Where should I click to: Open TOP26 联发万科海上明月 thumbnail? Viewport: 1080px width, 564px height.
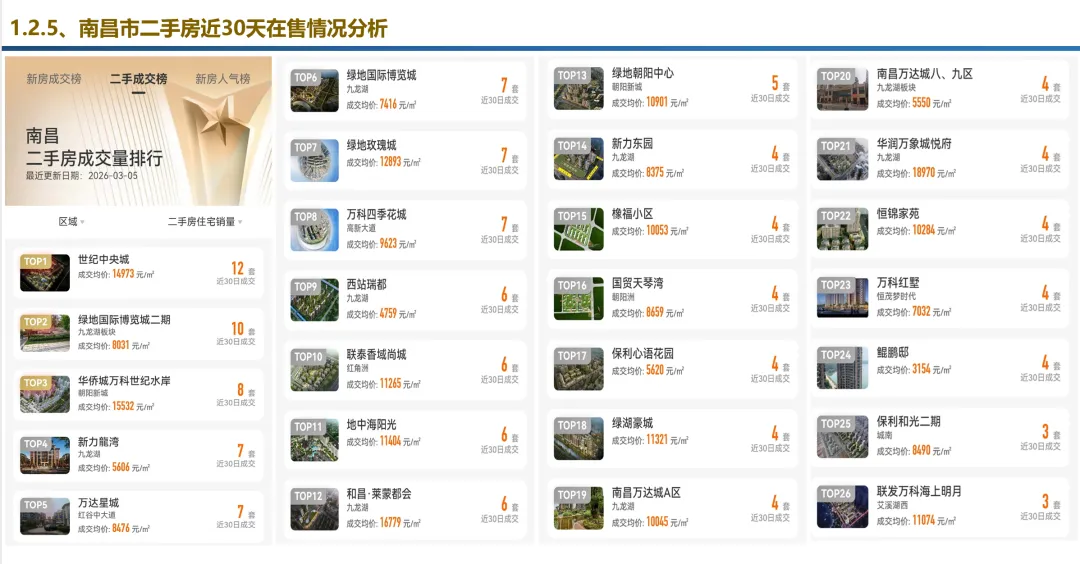coord(842,507)
